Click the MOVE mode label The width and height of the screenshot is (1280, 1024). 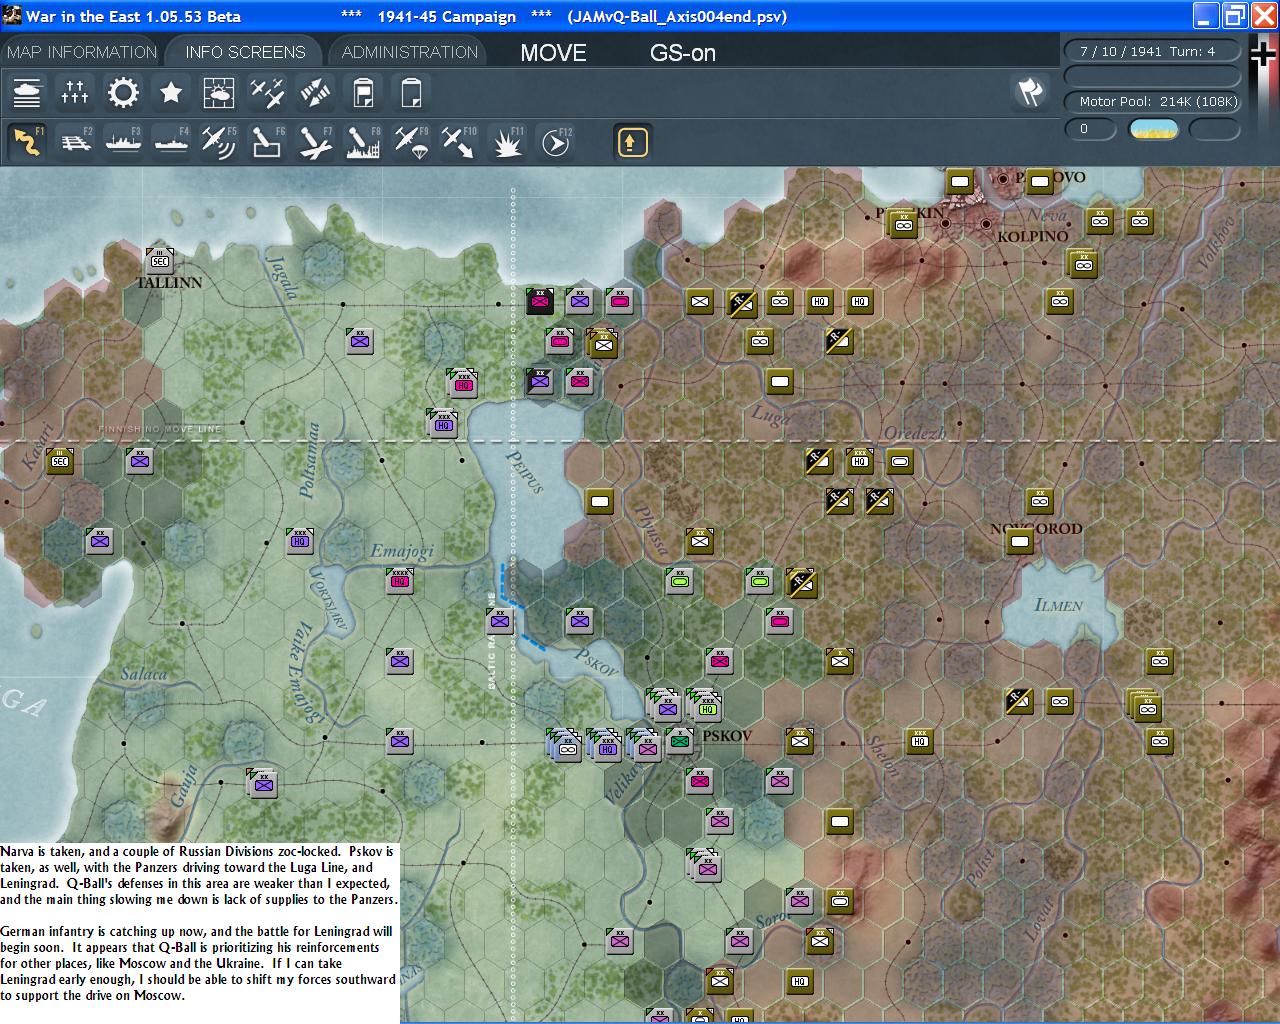tap(553, 53)
